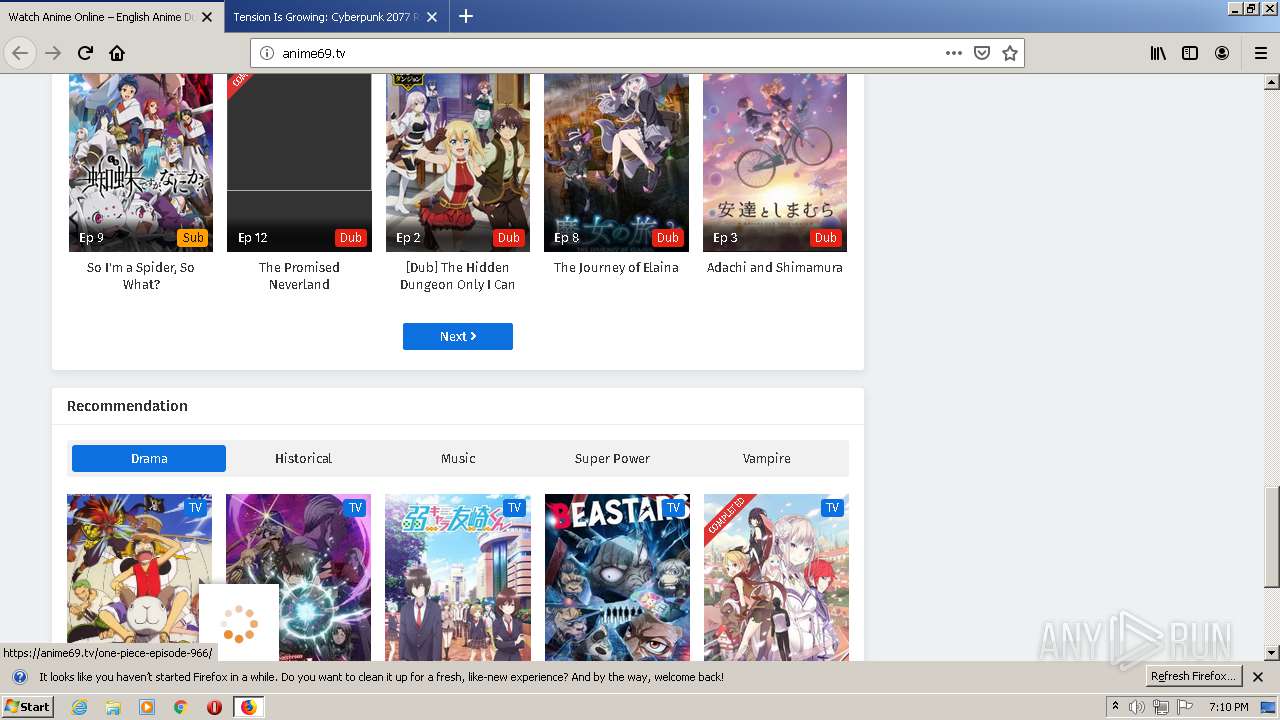
Task: Click Dub badge on Adachi and Shimamura
Action: [826, 237]
